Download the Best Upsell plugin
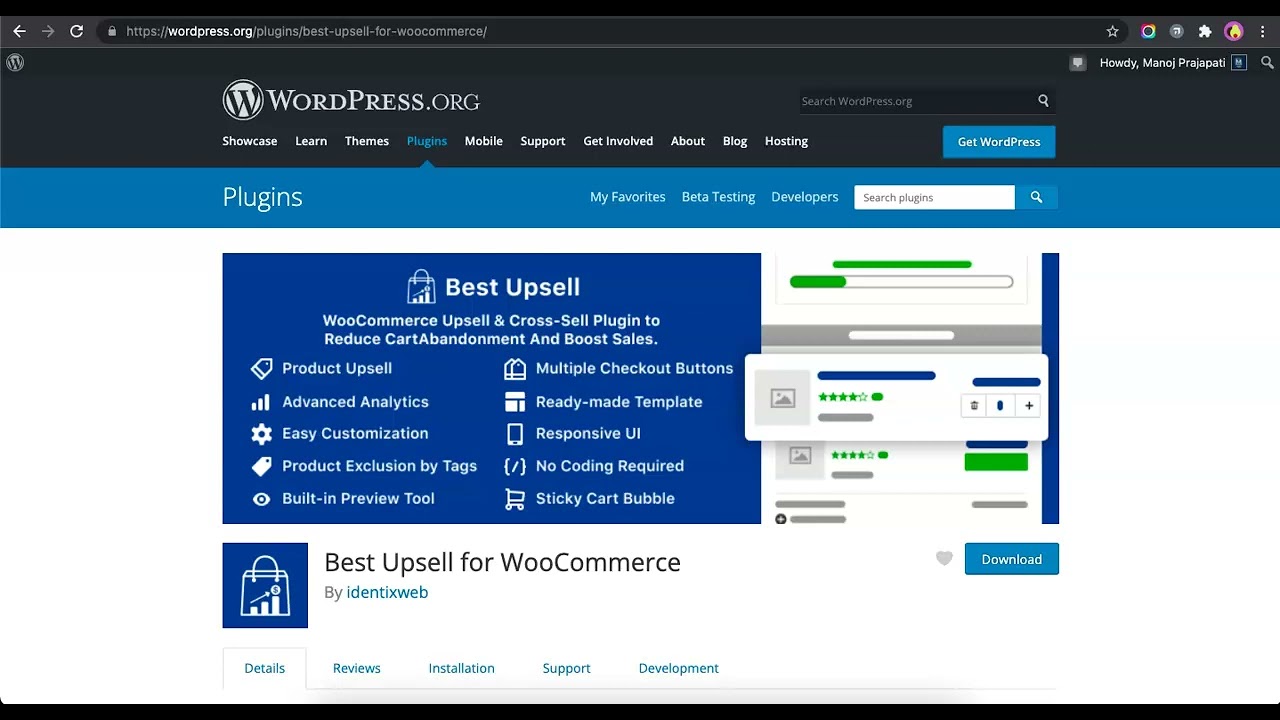This screenshot has width=1280, height=720. click(1012, 559)
